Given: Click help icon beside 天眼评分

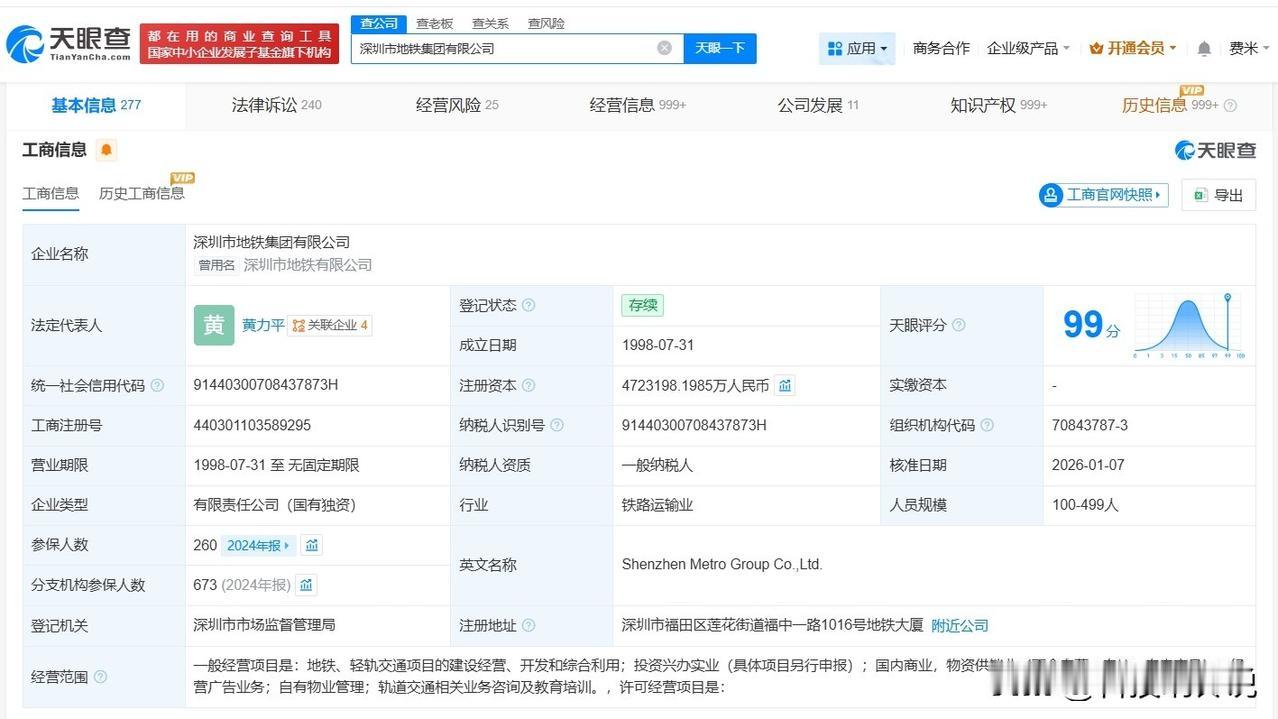Looking at the screenshot, I should (959, 325).
